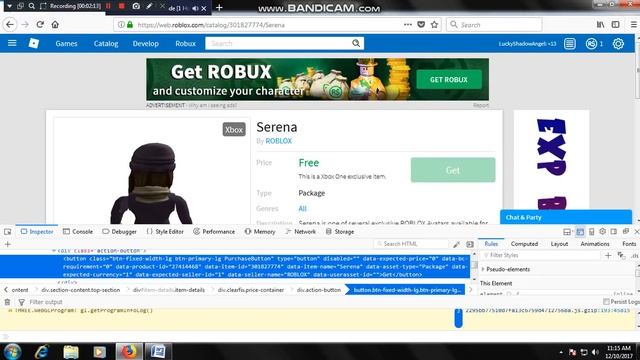Switch to the Inspector tab
The image size is (640, 360).
coord(37,231)
